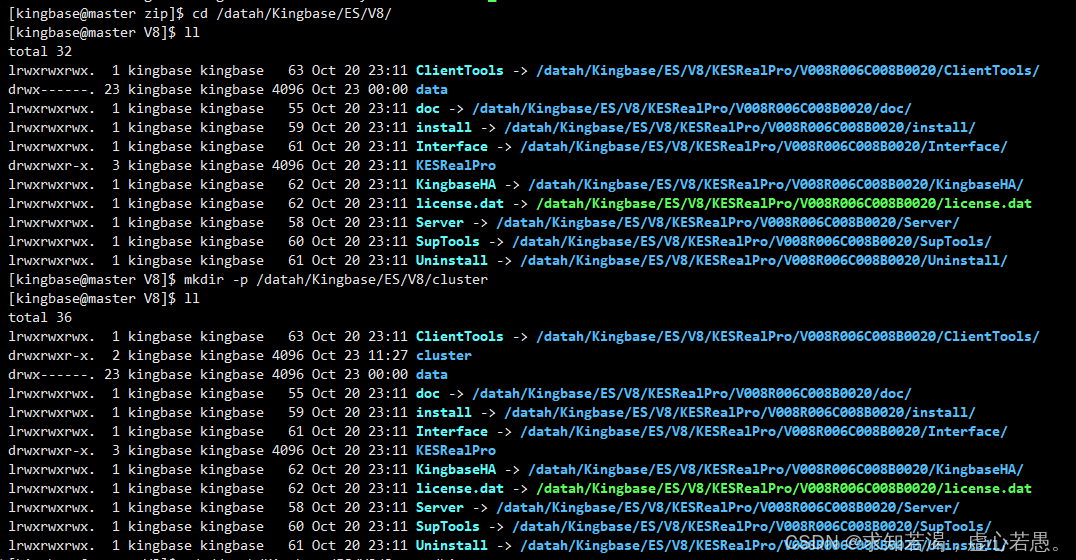1076x560 pixels.
Task: Click the cd /datah/Kingbase/ES/V8/ command text
Action: (291, 14)
